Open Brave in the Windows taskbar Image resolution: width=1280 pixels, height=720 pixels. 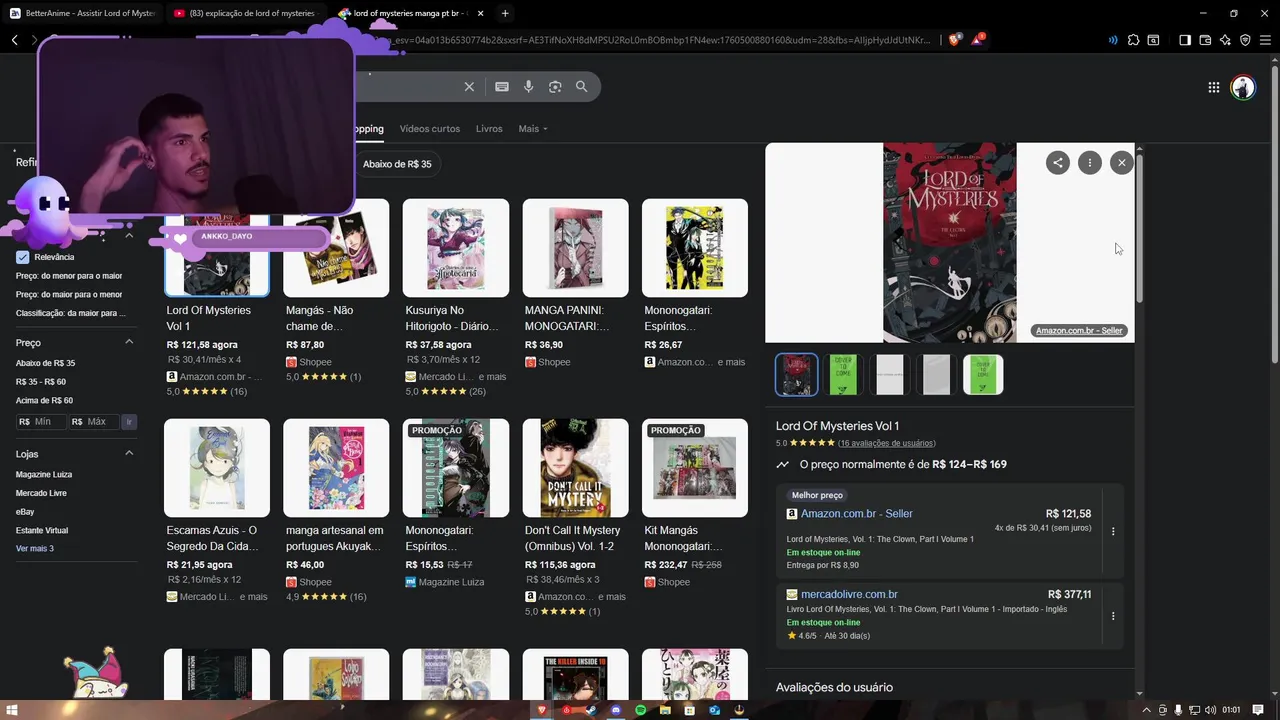click(544, 710)
